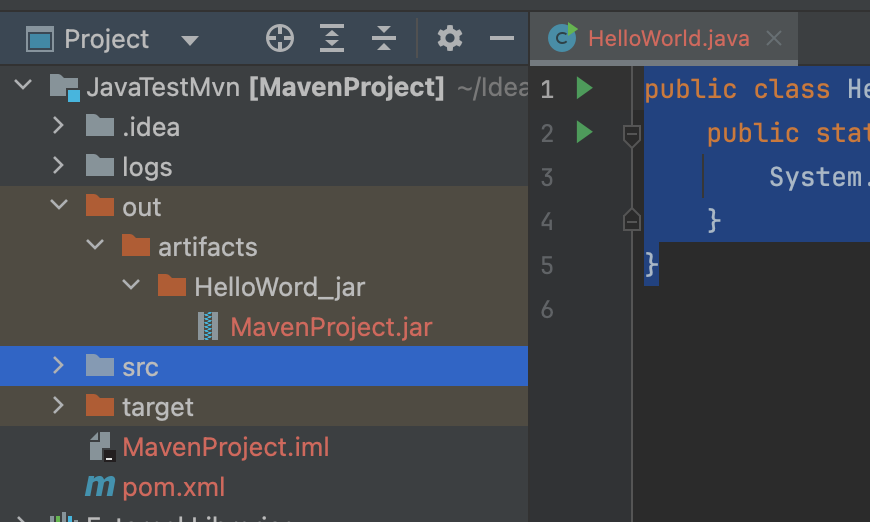Select the target folder row
The height and width of the screenshot is (522, 870).
(264, 406)
